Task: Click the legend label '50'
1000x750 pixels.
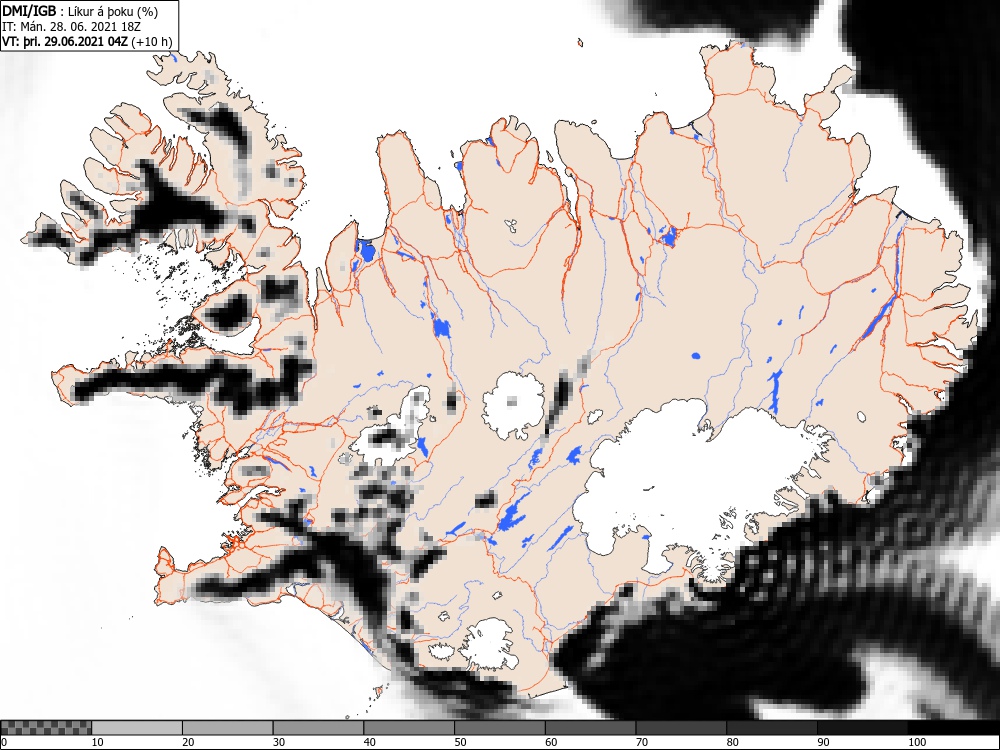Action: tap(460, 742)
